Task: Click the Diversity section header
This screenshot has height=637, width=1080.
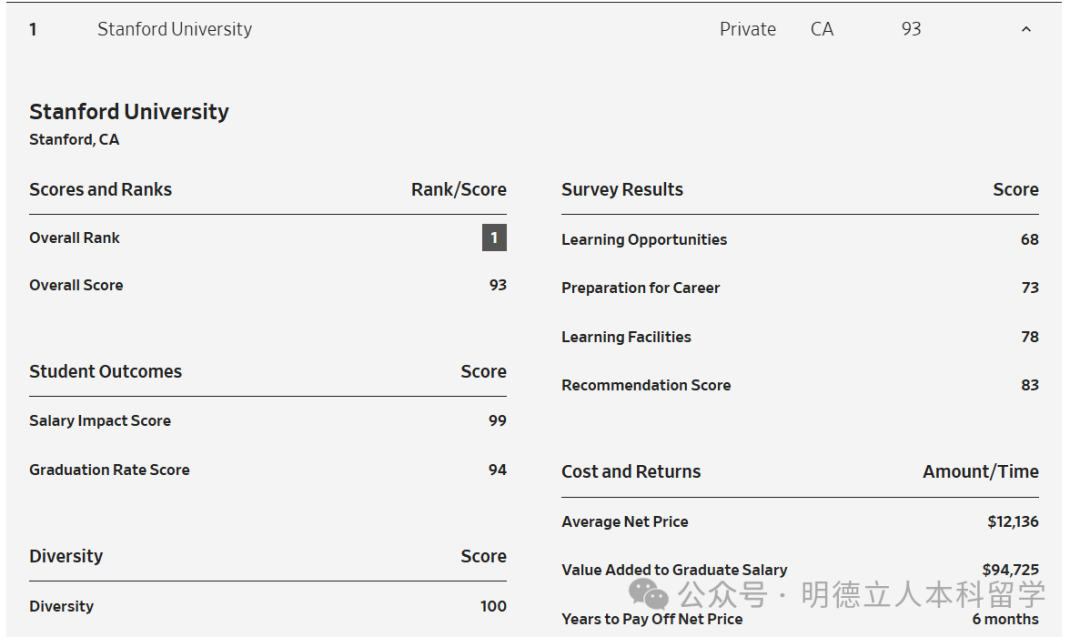Action: tap(66, 557)
